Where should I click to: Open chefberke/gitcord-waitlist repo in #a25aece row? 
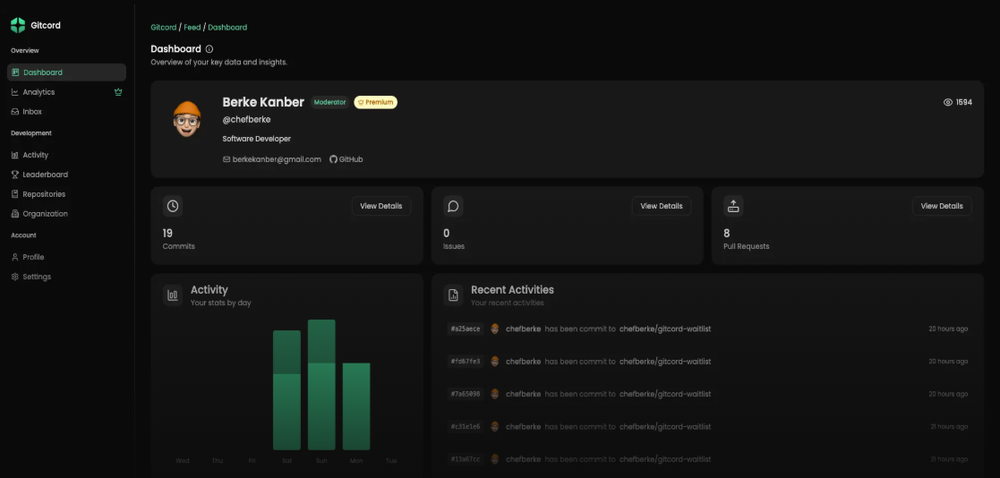point(665,329)
